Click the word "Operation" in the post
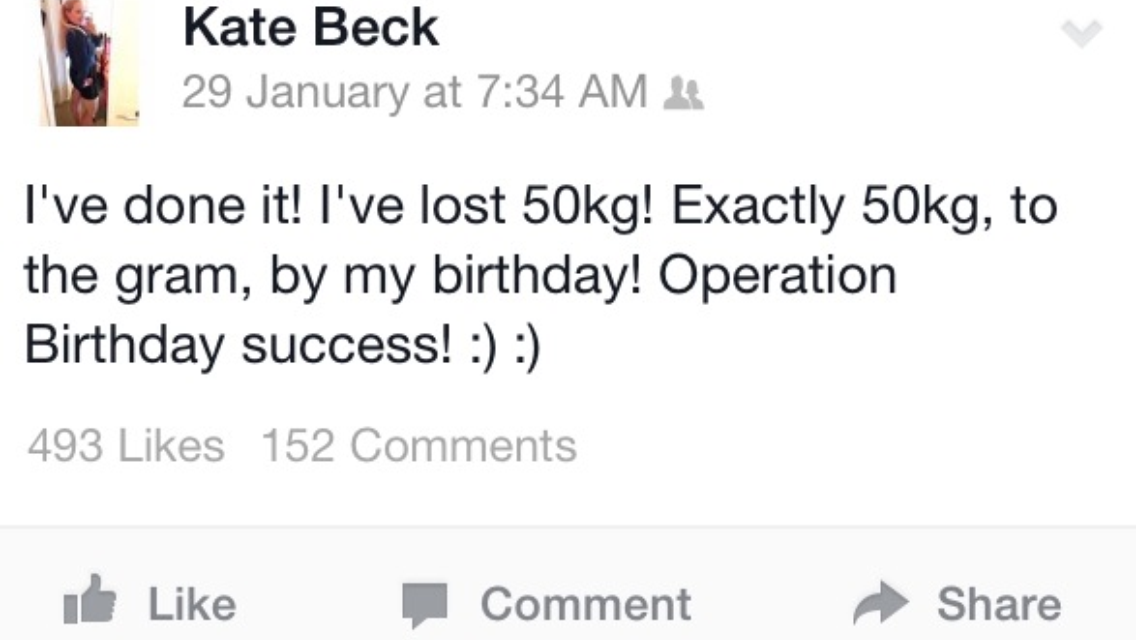The image size is (1136, 640). coord(777,276)
